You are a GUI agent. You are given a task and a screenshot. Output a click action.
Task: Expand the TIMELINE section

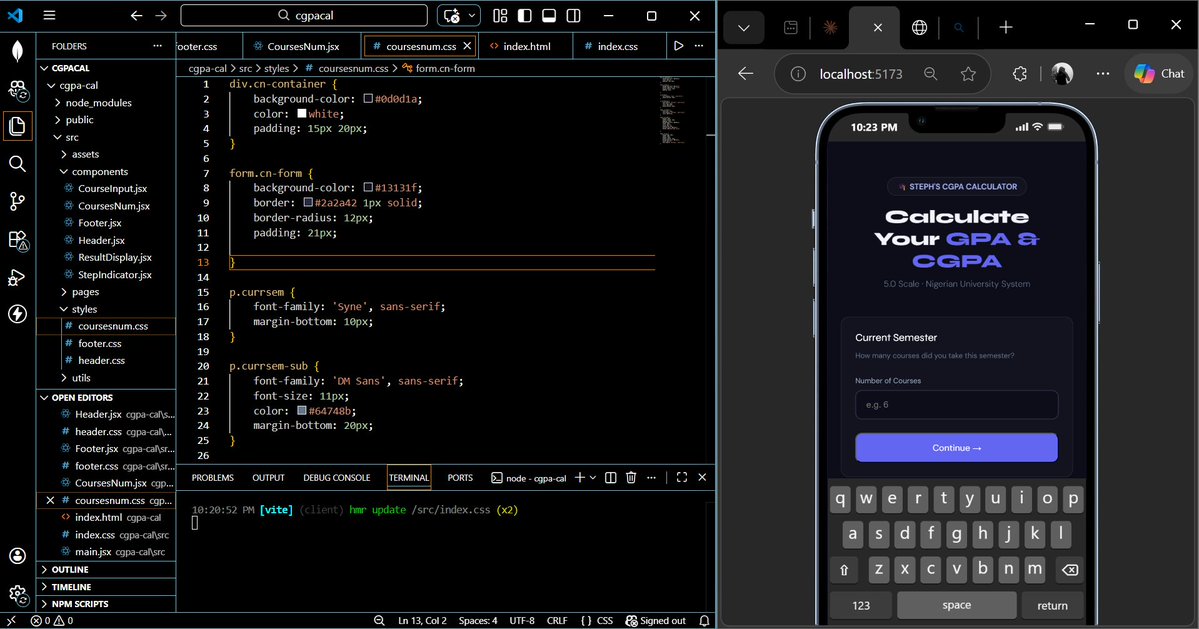point(106,587)
